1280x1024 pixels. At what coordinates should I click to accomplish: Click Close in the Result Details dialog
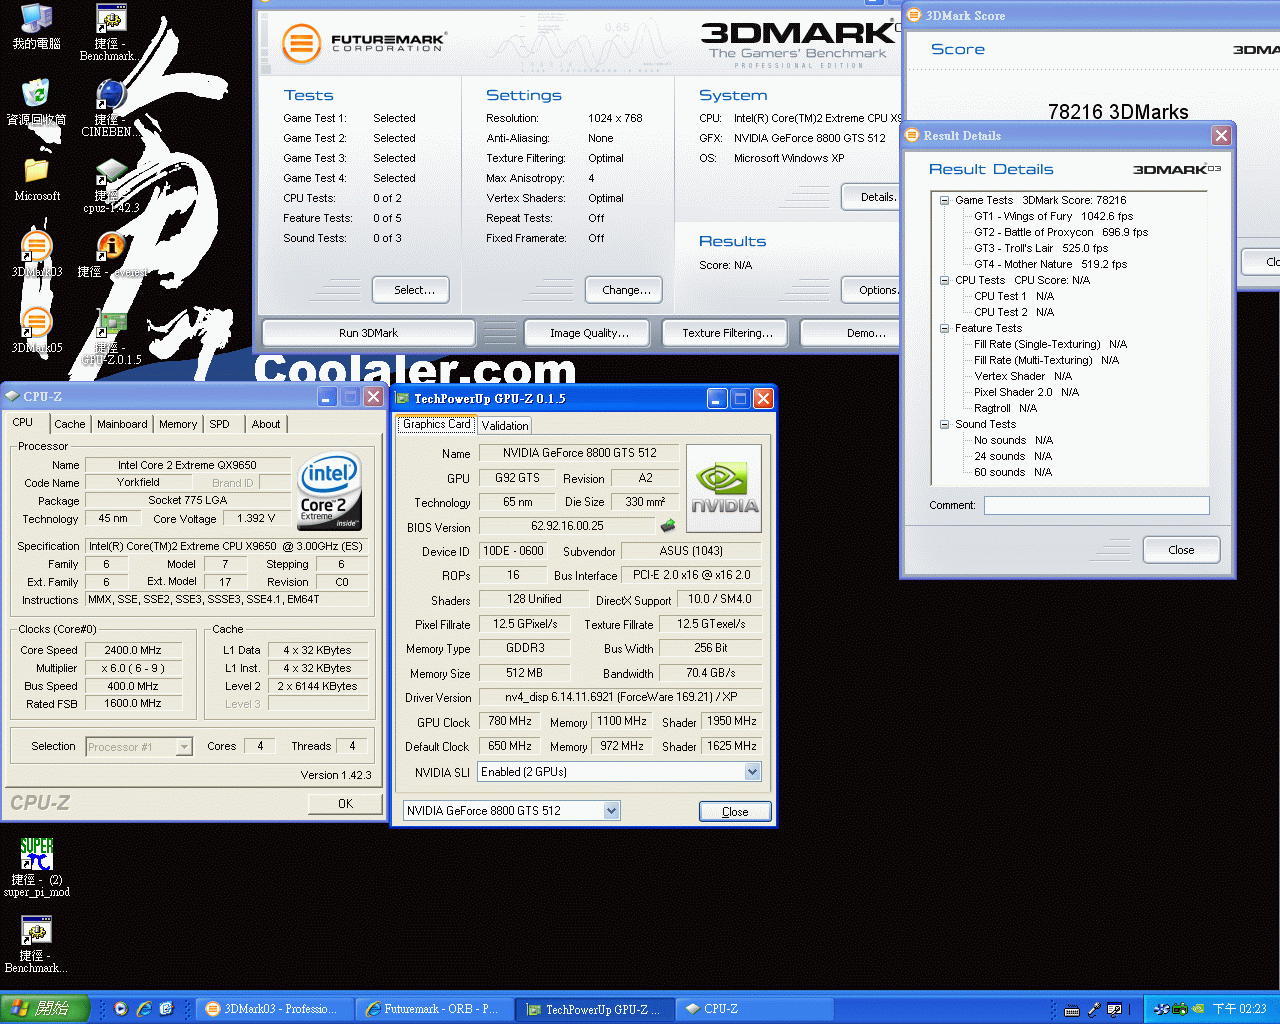[1181, 550]
